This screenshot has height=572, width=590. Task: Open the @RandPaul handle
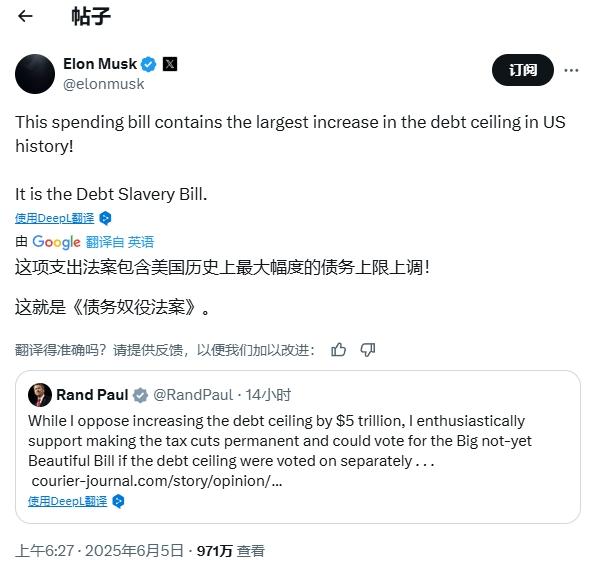point(193,395)
